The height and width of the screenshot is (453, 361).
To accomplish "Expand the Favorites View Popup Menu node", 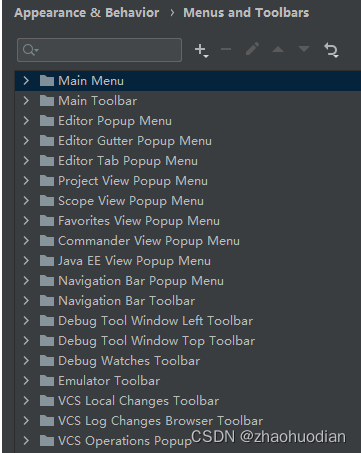I will click(x=26, y=221).
